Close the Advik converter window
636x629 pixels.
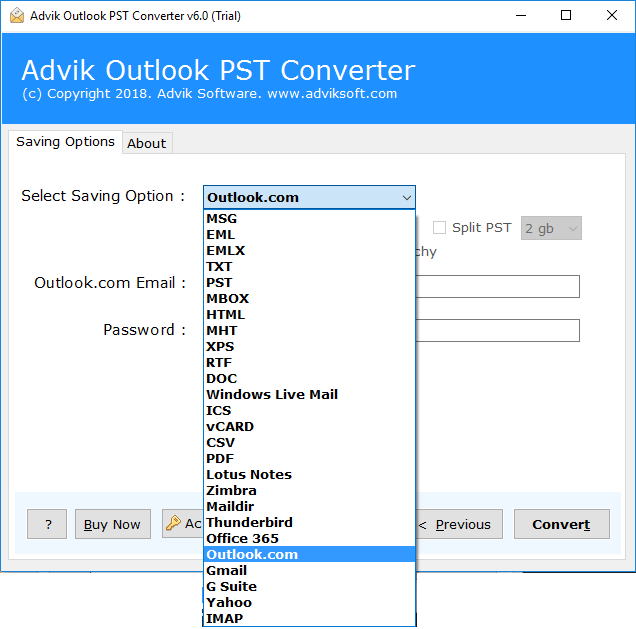[612, 15]
